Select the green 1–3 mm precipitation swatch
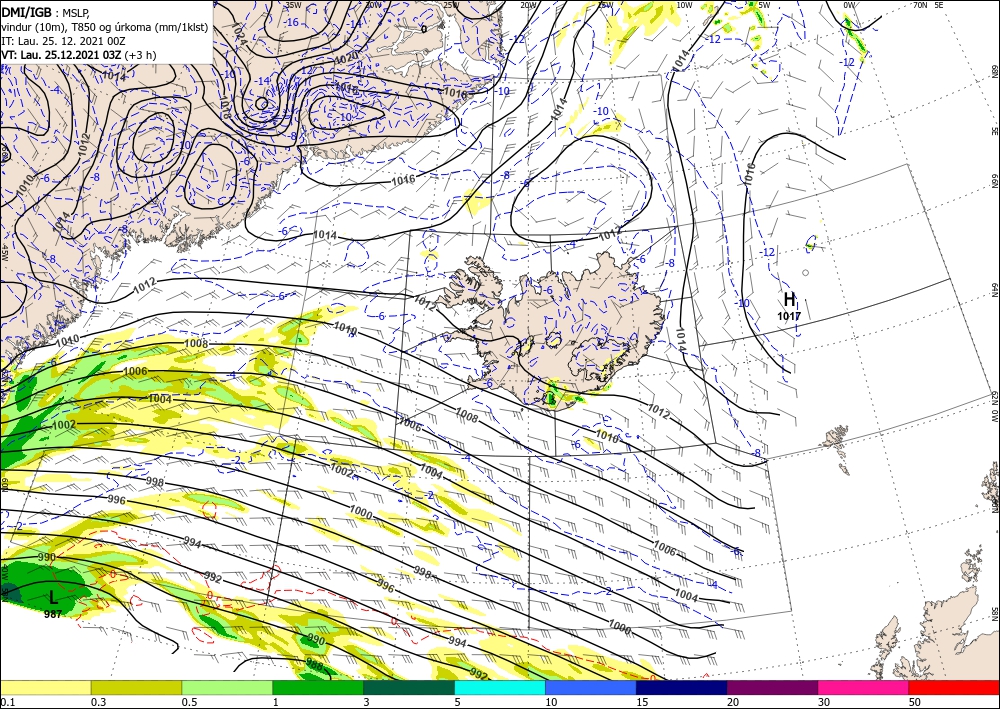 pos(318,687)
